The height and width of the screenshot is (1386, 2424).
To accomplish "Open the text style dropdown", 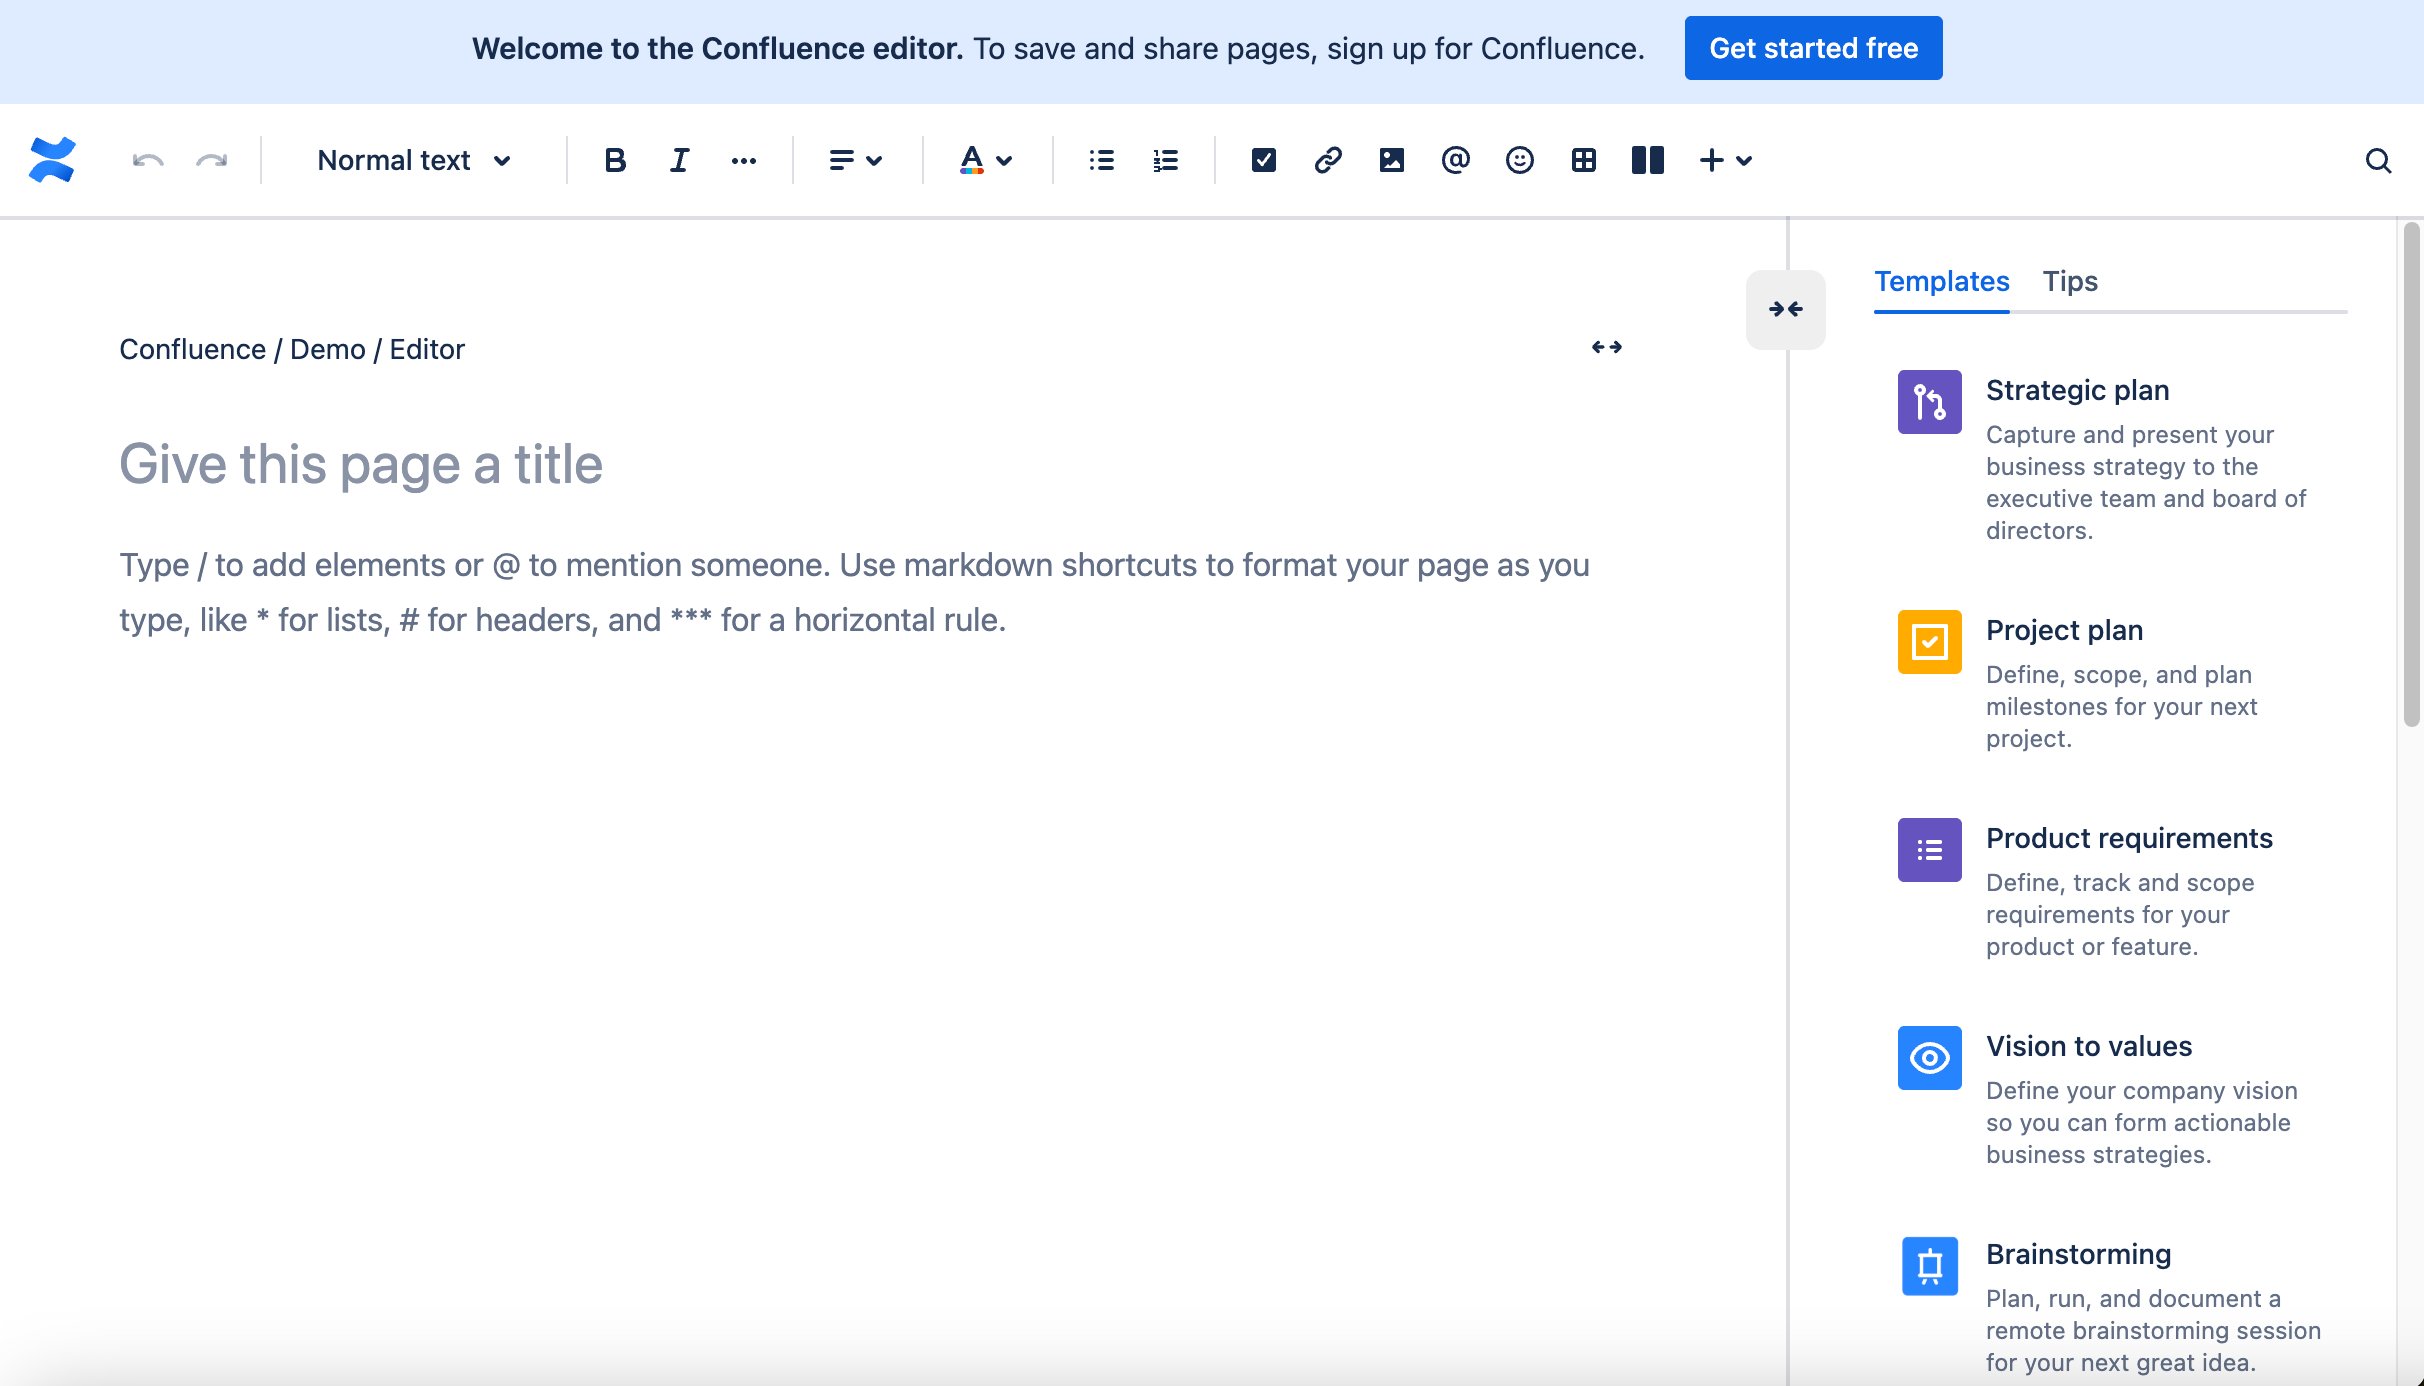I will tap(413, 159).
